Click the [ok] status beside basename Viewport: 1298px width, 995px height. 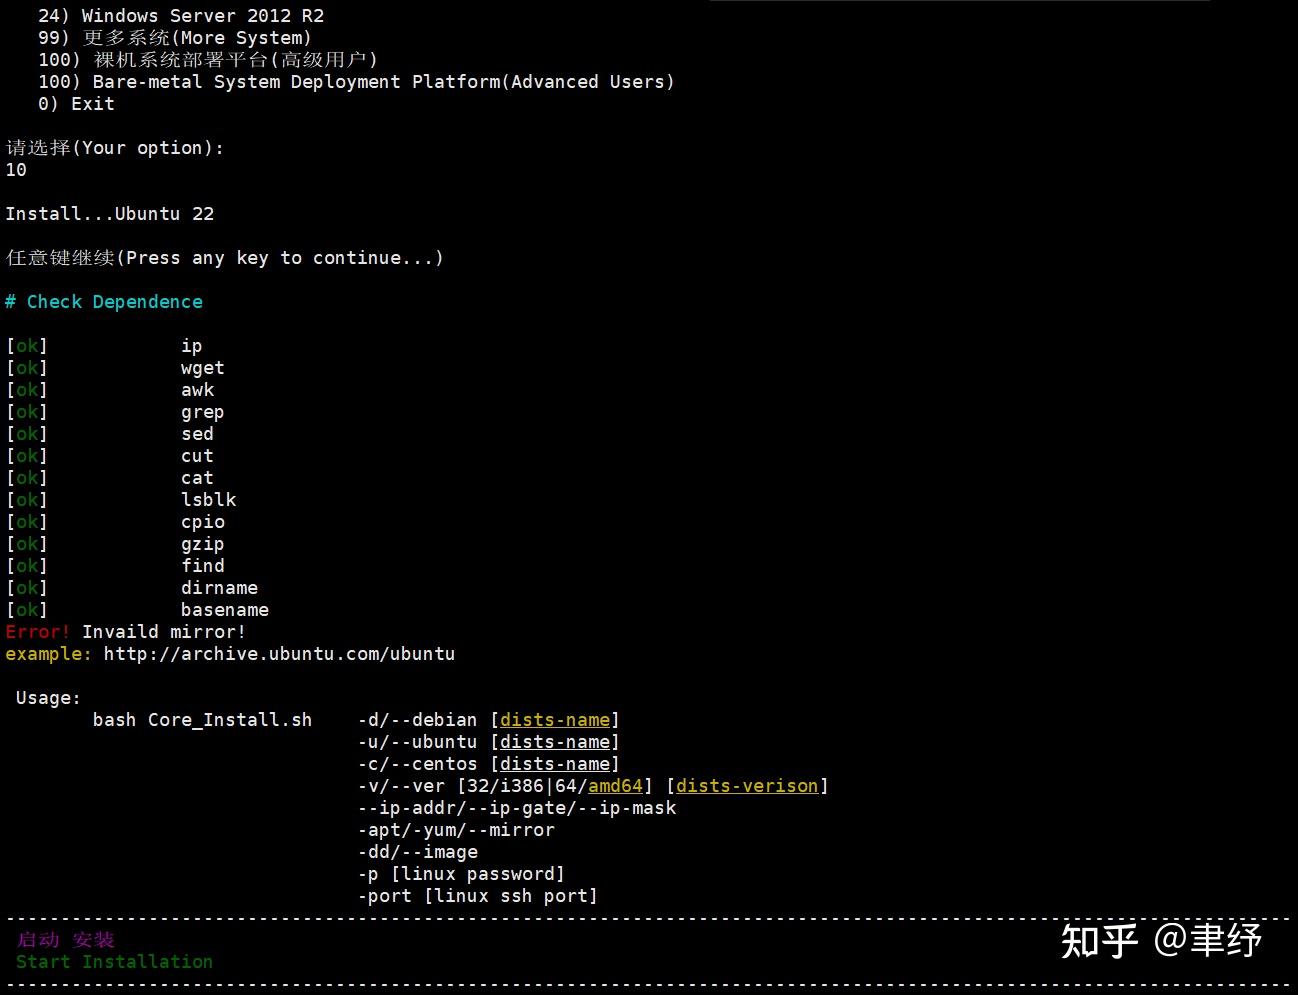tap(27, 610)
